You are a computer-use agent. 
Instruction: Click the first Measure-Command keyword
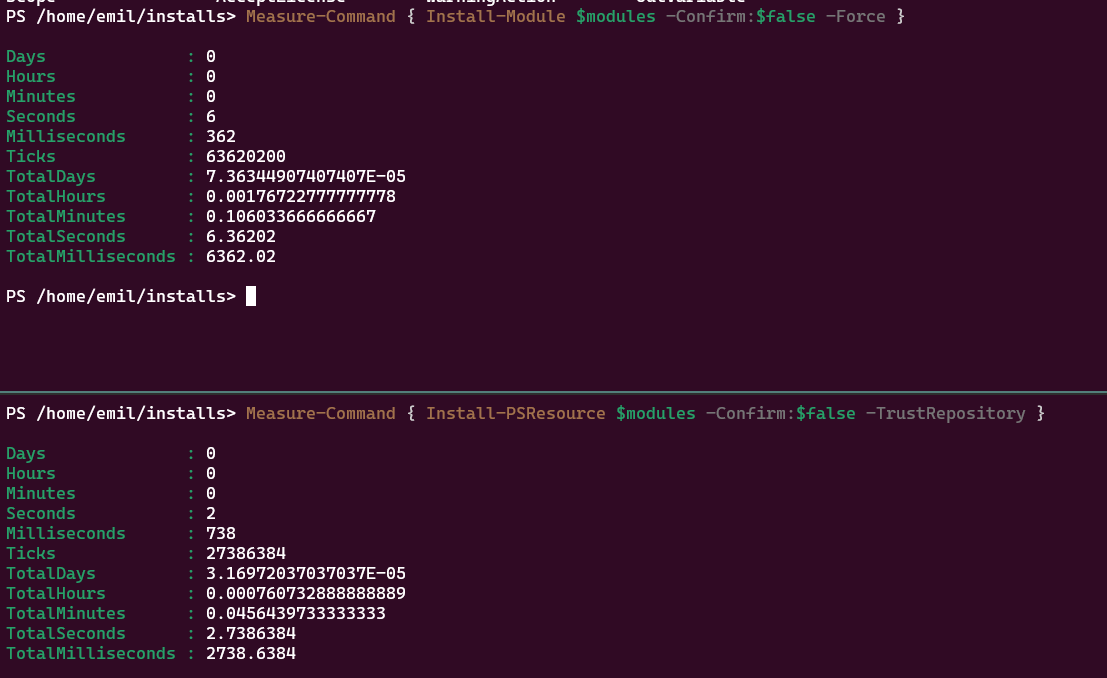tap(321, 16)
